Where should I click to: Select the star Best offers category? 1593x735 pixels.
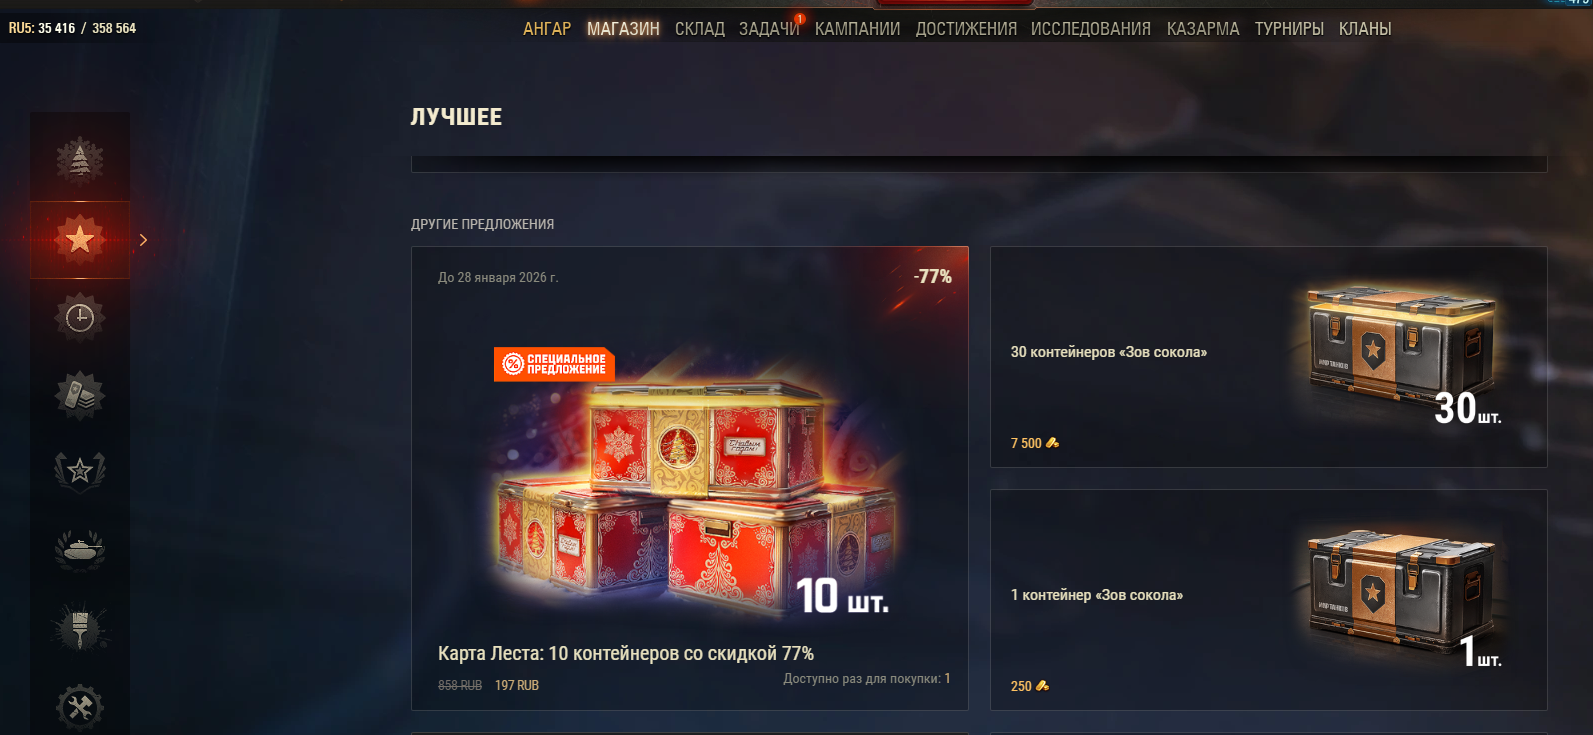click(80, 240)
